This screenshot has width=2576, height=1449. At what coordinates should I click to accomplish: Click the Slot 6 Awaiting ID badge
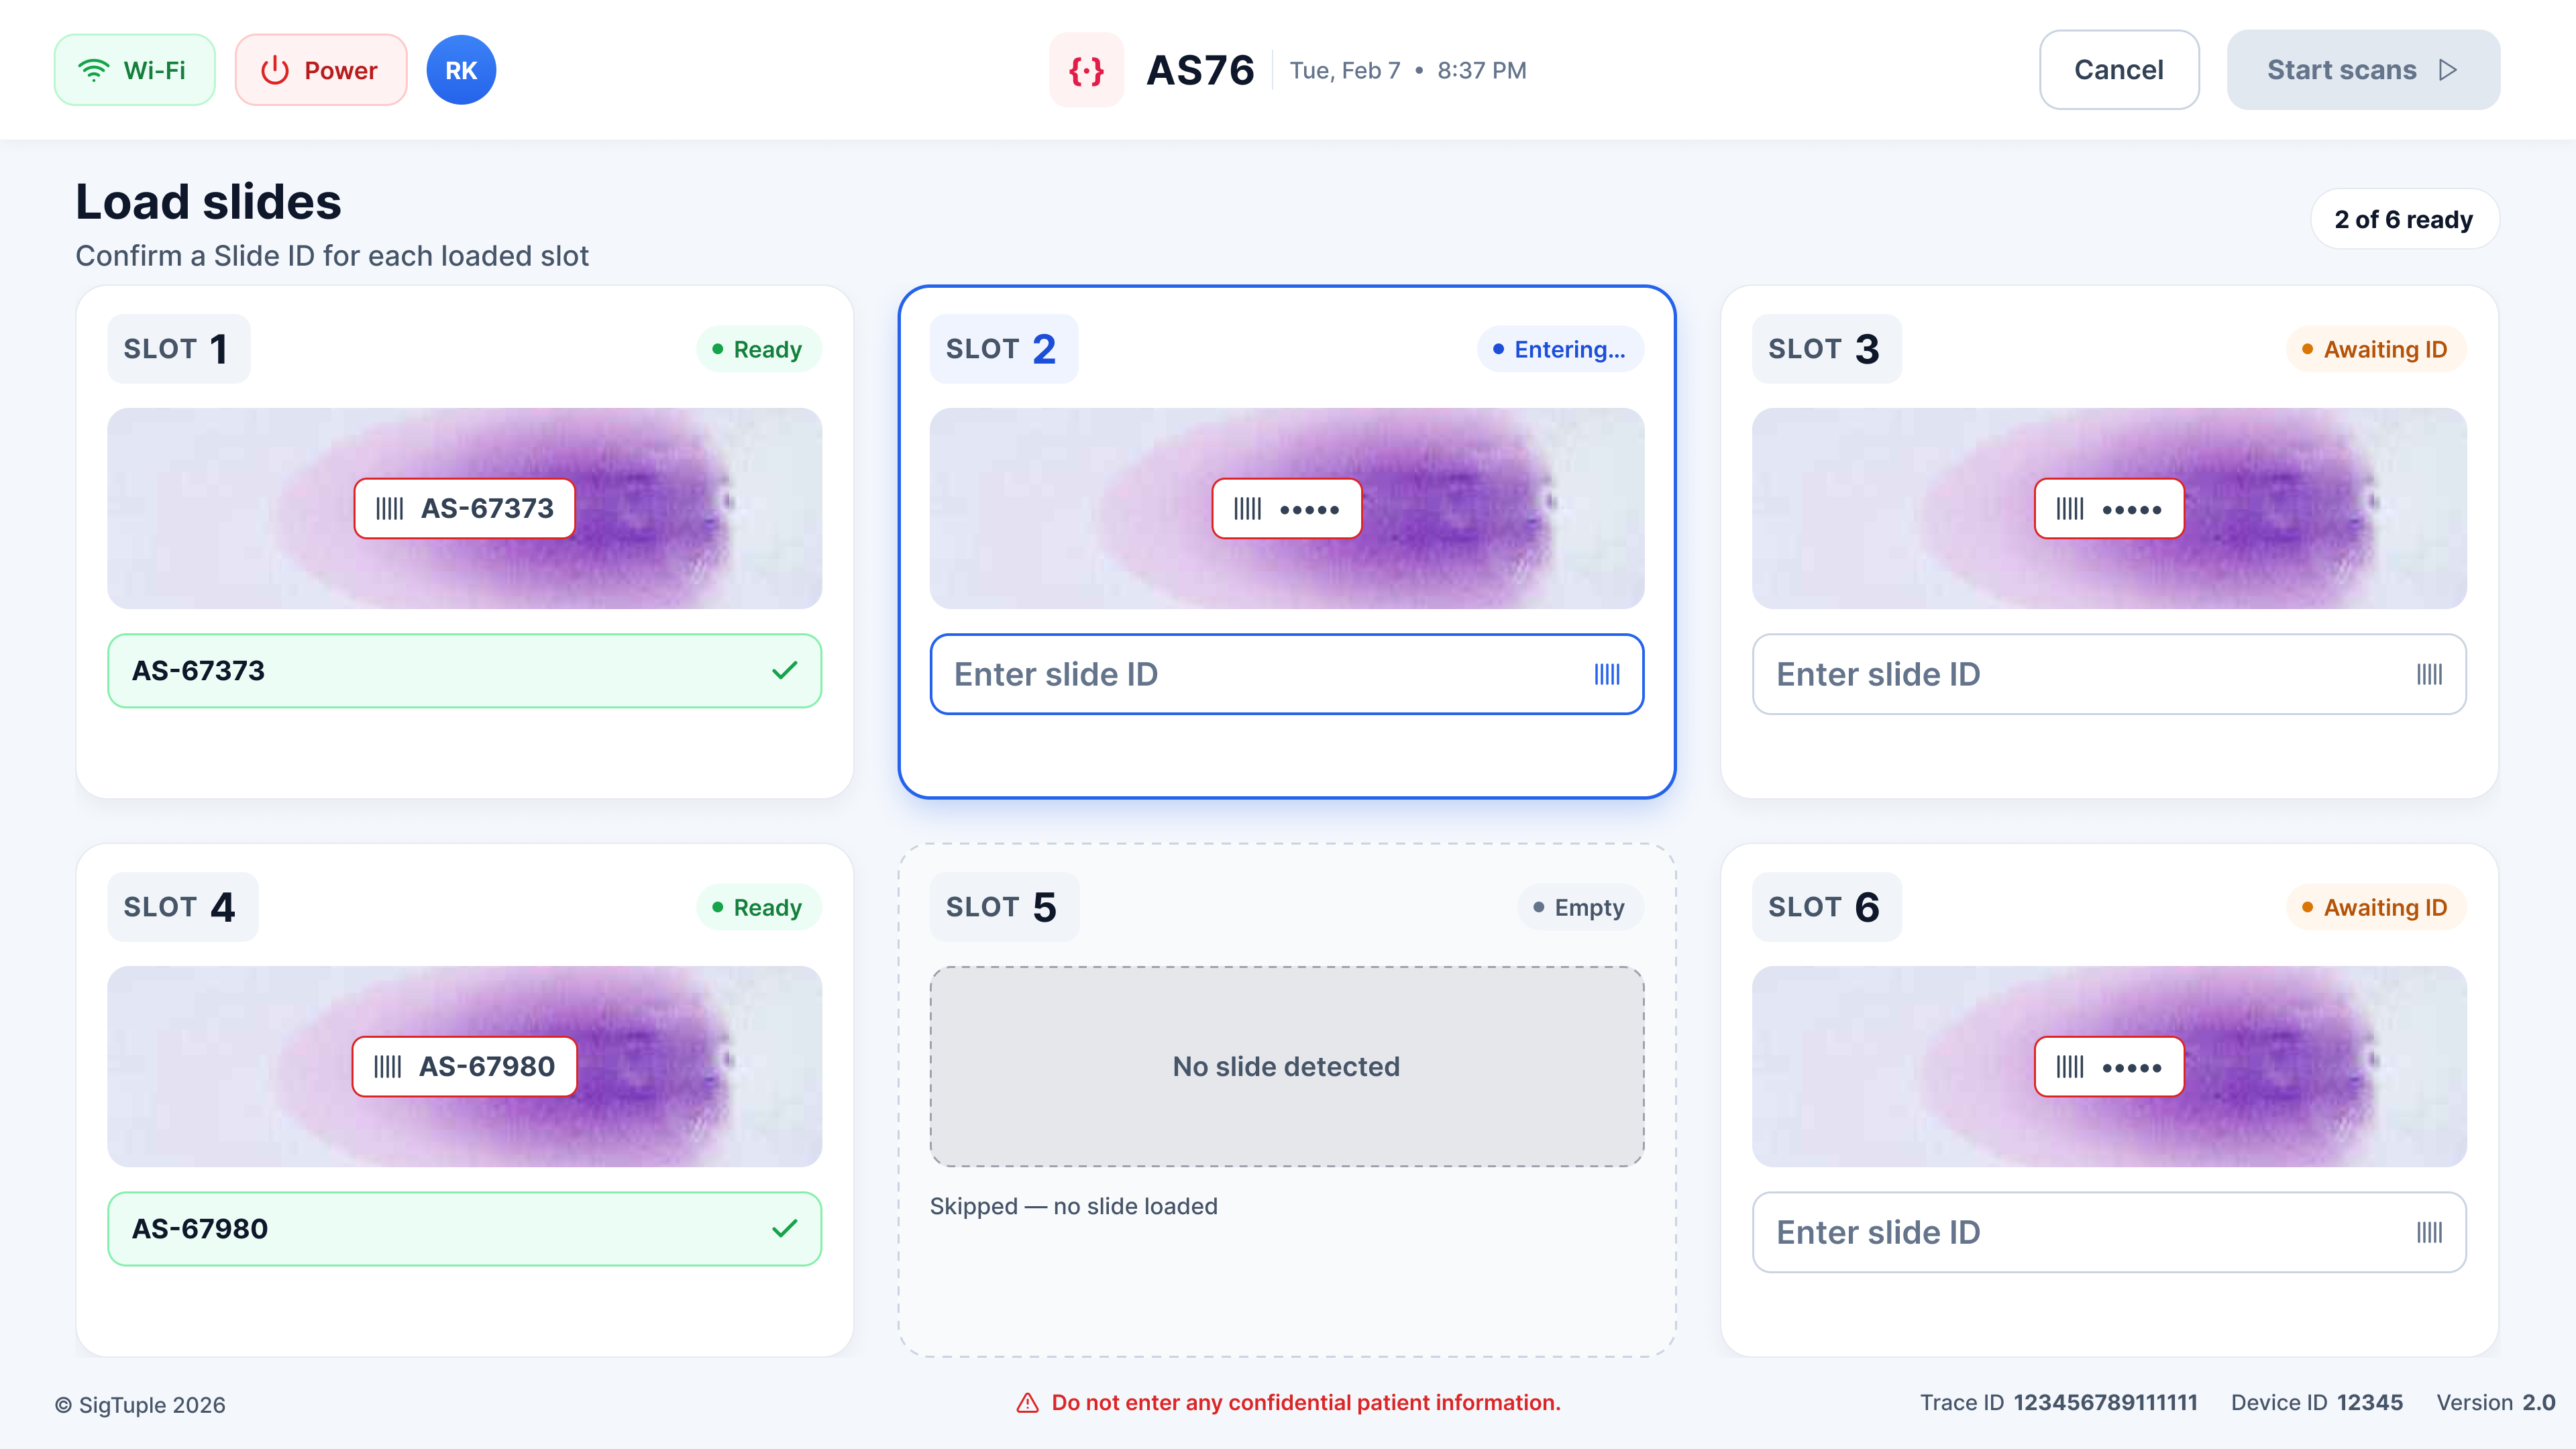[2376, 907]
